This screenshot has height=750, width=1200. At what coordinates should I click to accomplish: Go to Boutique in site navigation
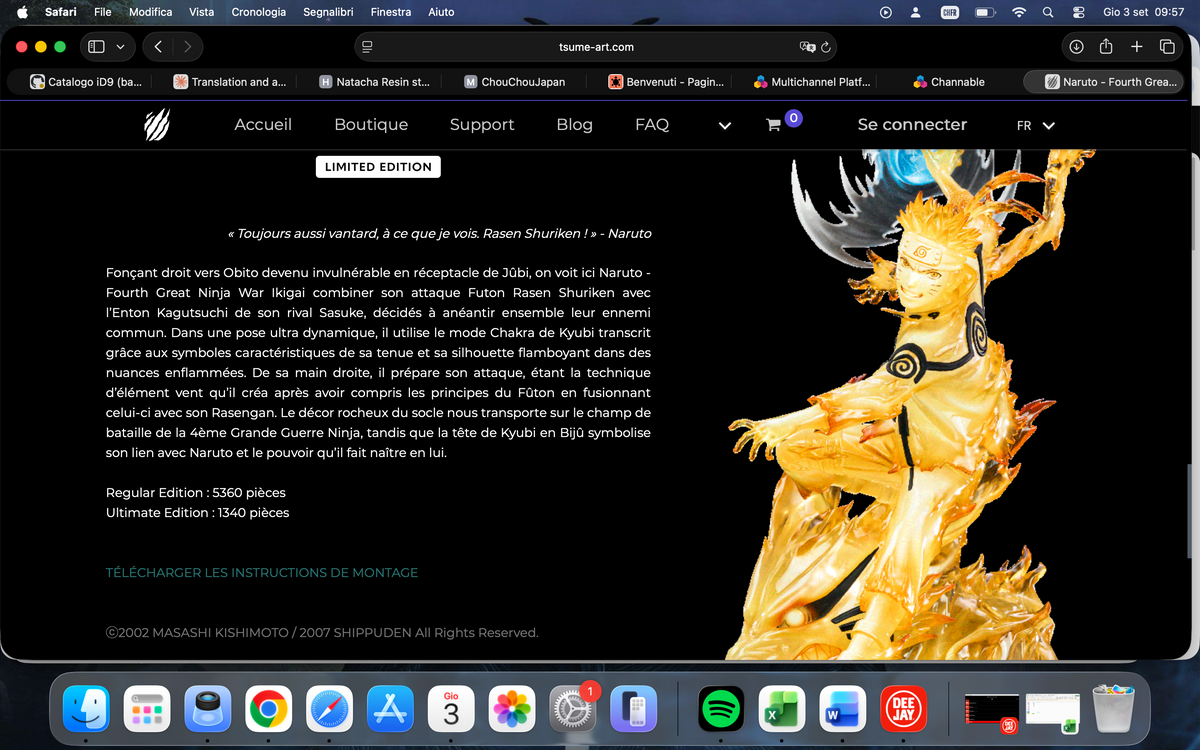pos(371,125)
